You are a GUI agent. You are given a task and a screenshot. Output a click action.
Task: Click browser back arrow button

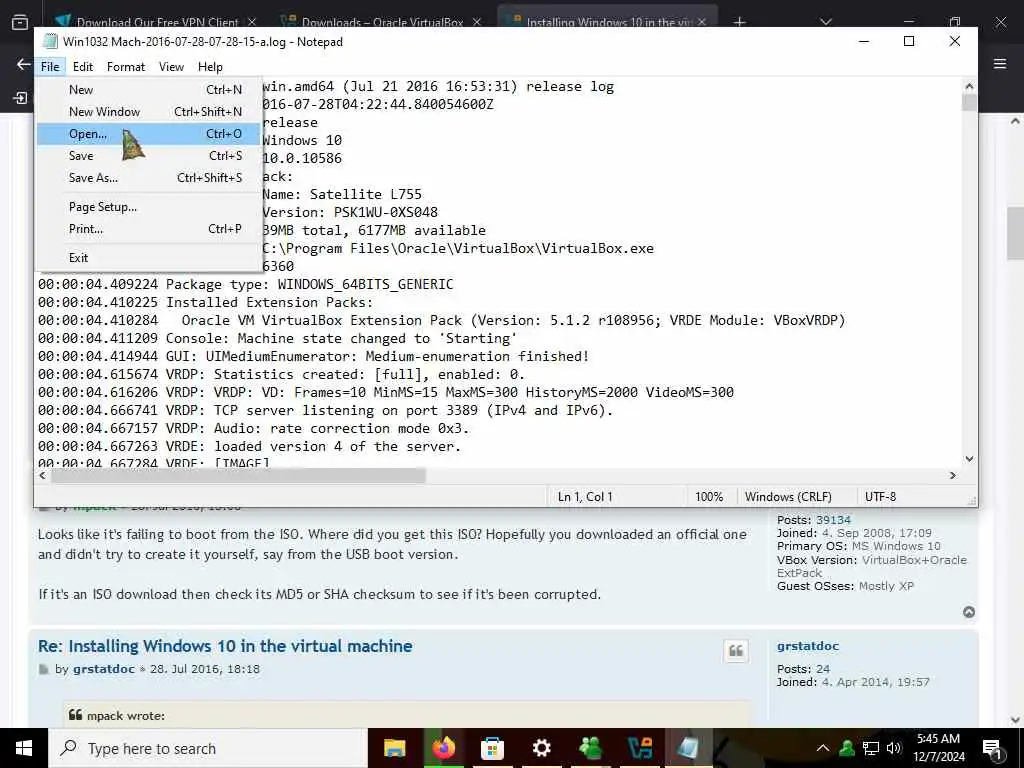(24, 64)
